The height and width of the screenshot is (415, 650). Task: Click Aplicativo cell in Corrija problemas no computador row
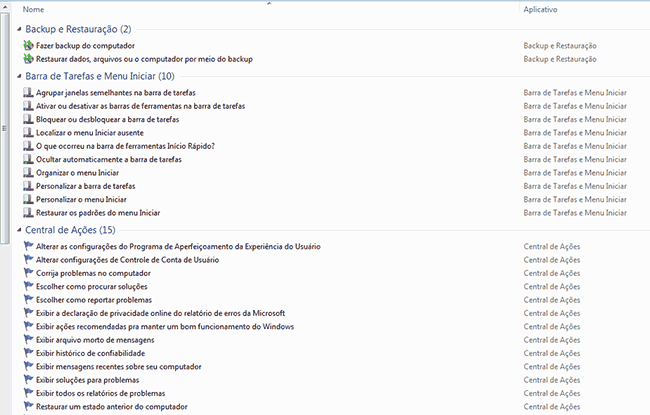[x=551, y=273]
